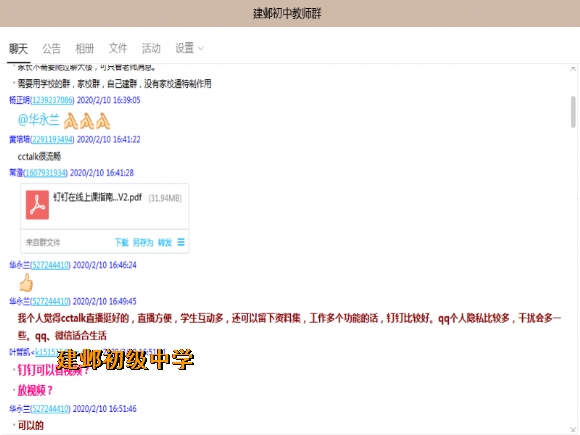Click the window title 建邺初中教师群
580x435 pixels.
coord(287,14)
